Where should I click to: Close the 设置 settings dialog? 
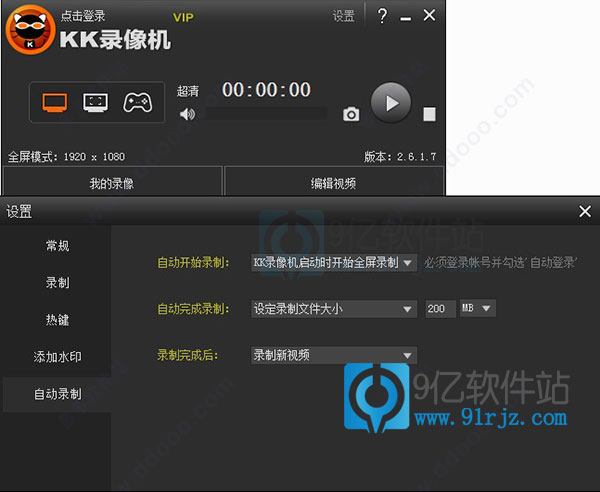(585, 211)
